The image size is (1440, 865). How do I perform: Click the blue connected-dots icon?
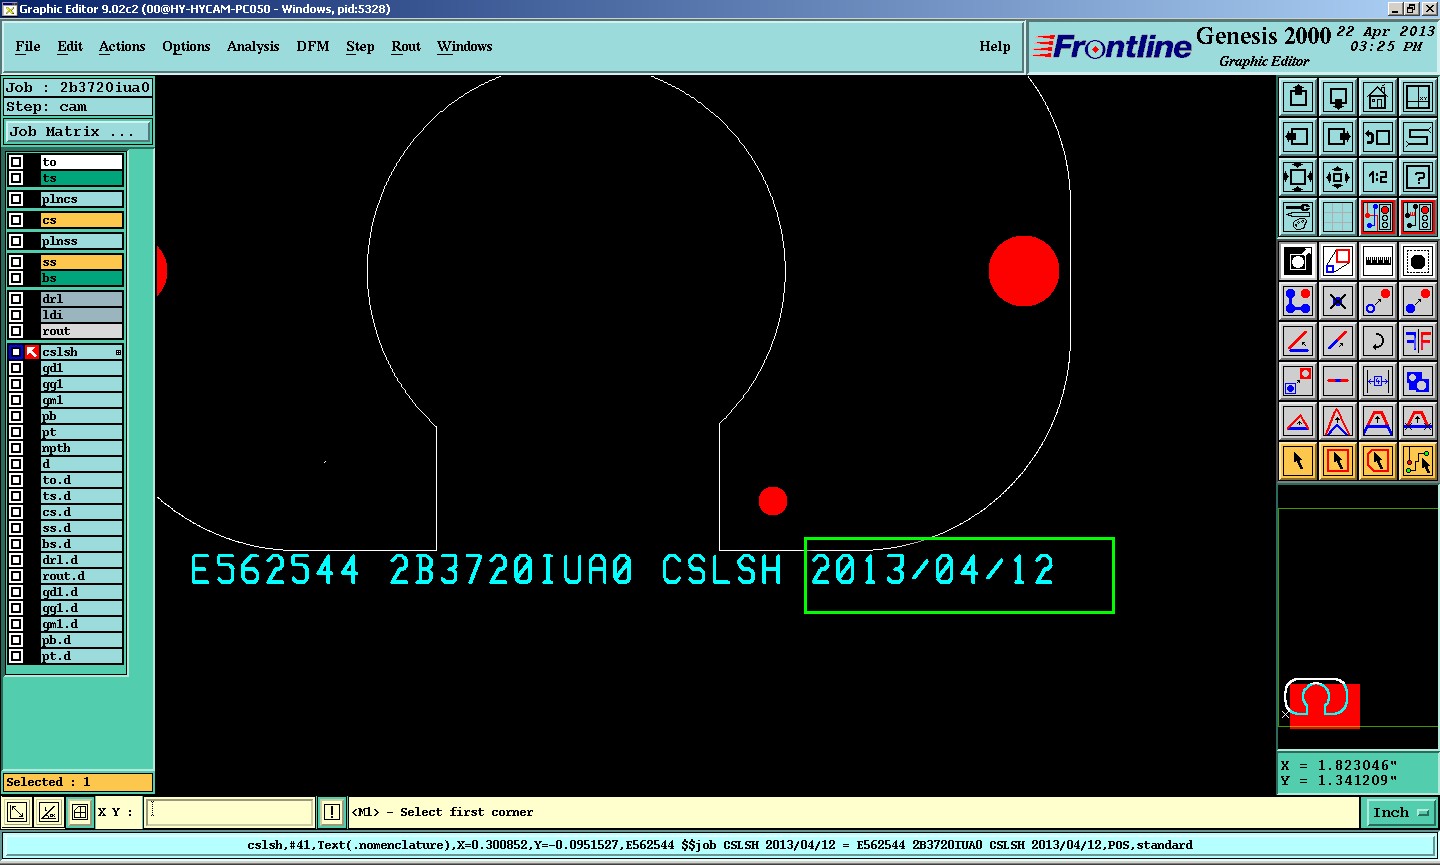[x=1298, y=301]
